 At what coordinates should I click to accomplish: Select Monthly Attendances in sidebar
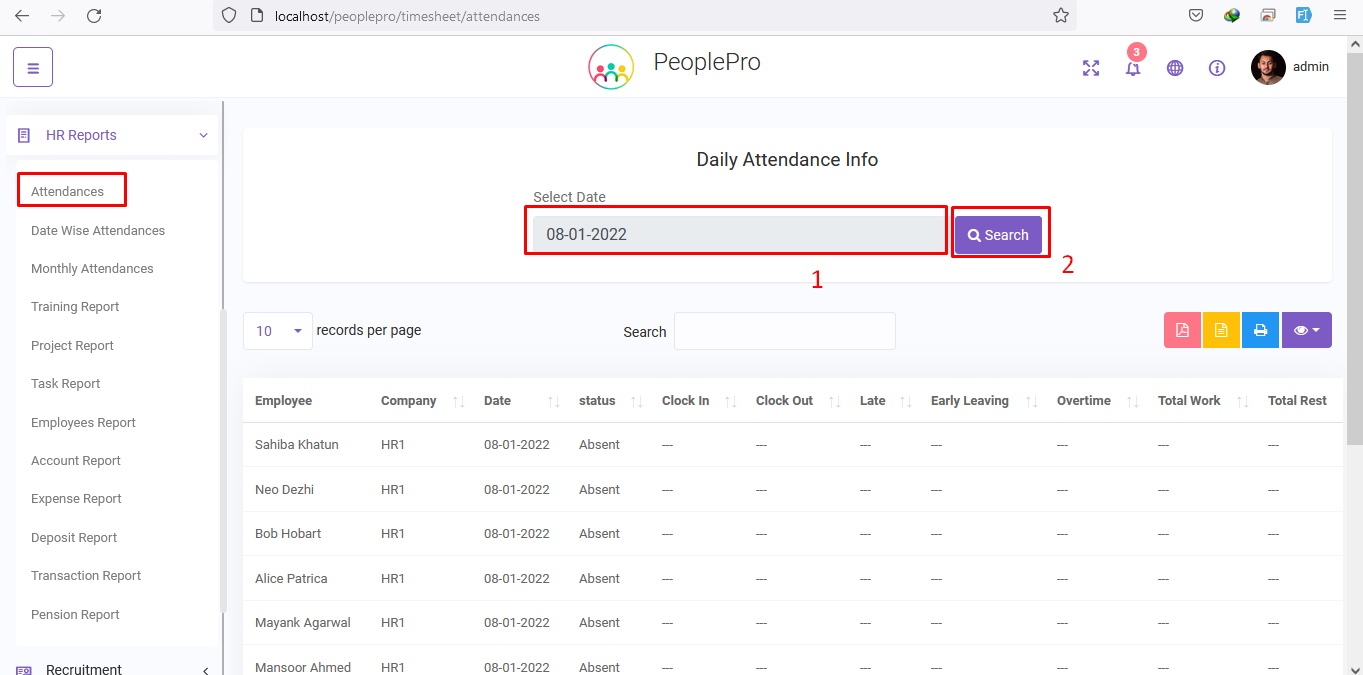(x=92, y=269)
